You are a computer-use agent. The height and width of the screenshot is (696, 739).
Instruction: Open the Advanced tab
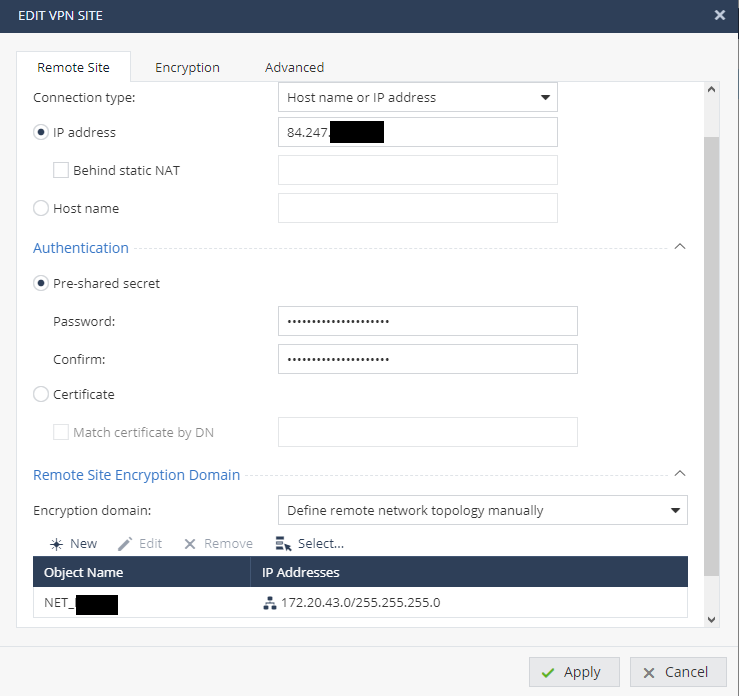click(x=294, y=67)
